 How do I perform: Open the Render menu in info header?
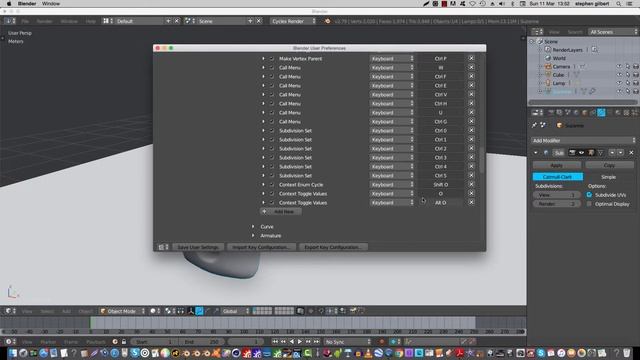click(x=44, y=21)
